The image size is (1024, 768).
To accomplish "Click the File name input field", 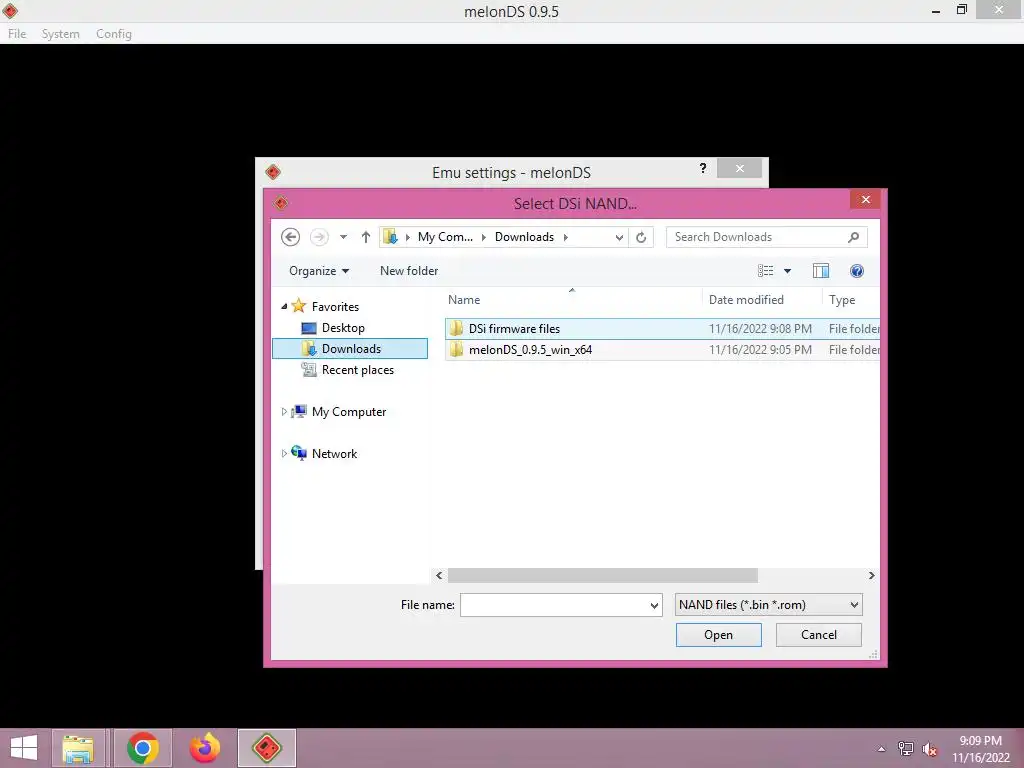I will (x=554, y=605).
